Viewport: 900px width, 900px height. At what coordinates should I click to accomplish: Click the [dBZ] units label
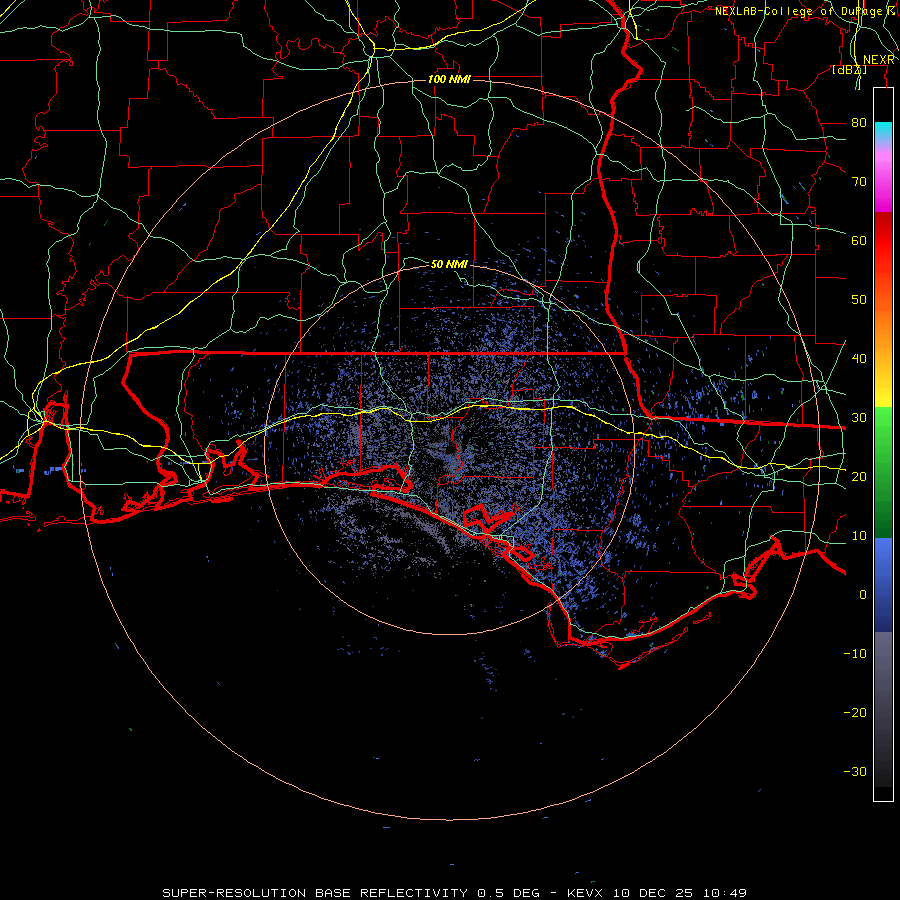click(x=849, y=70)
